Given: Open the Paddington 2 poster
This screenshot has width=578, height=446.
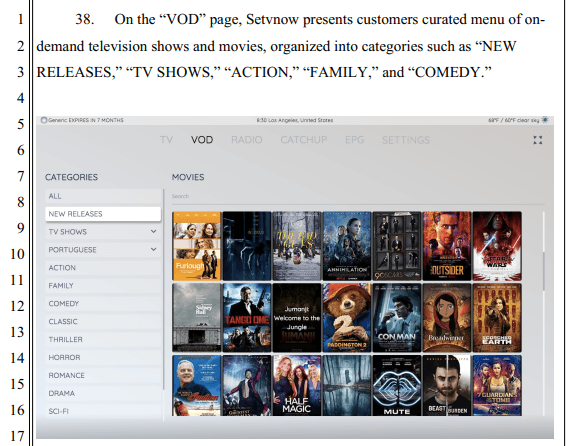Looking at the screenshot, I should pos(347,318).
